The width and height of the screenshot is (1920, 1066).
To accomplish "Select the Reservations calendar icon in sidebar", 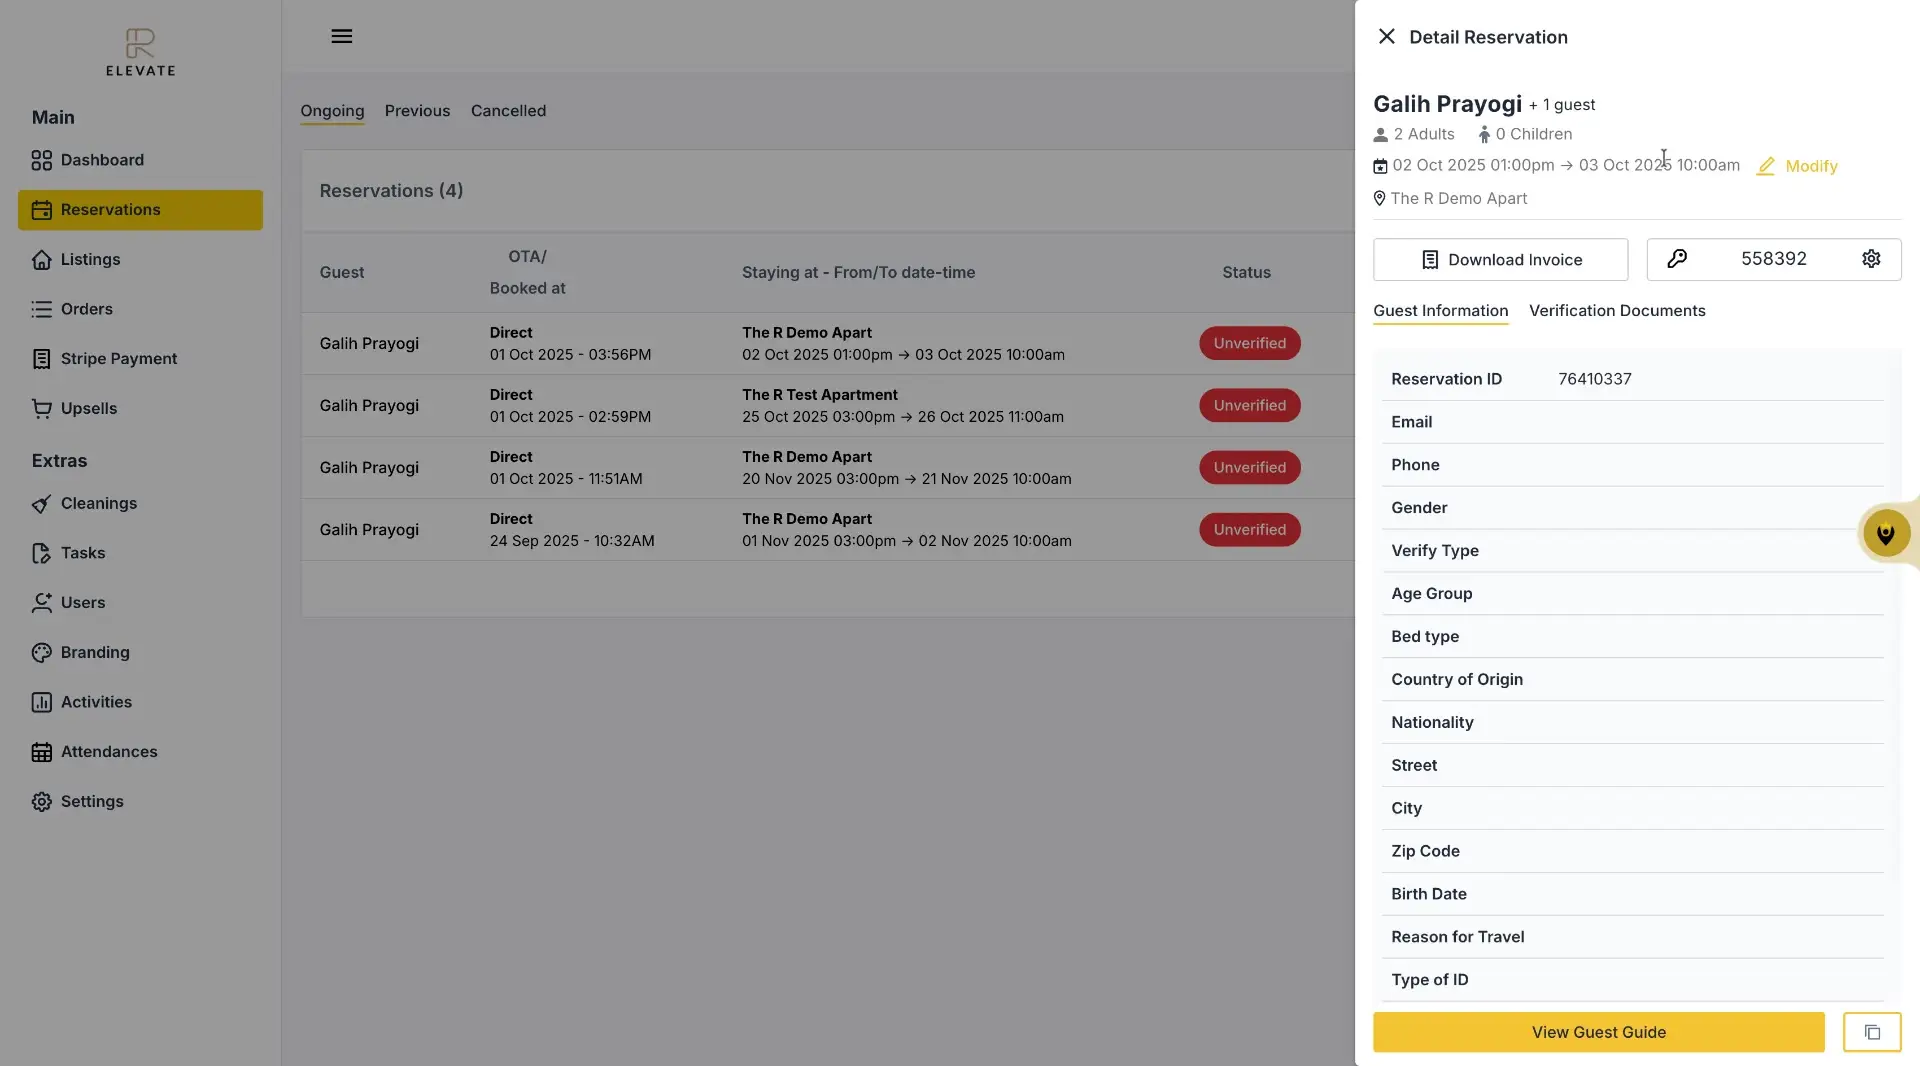I will coord(41,209).
